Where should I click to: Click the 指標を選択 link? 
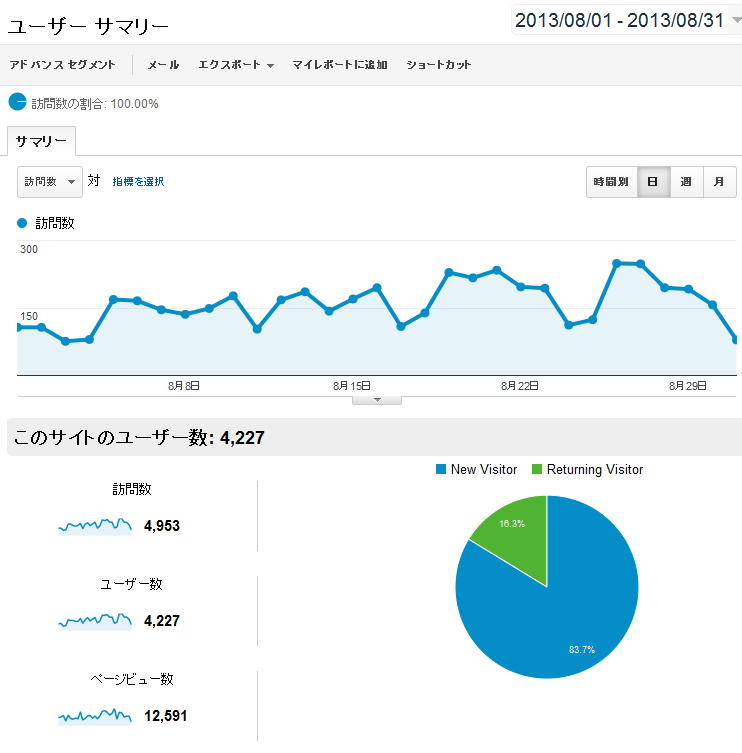[138, 182]
